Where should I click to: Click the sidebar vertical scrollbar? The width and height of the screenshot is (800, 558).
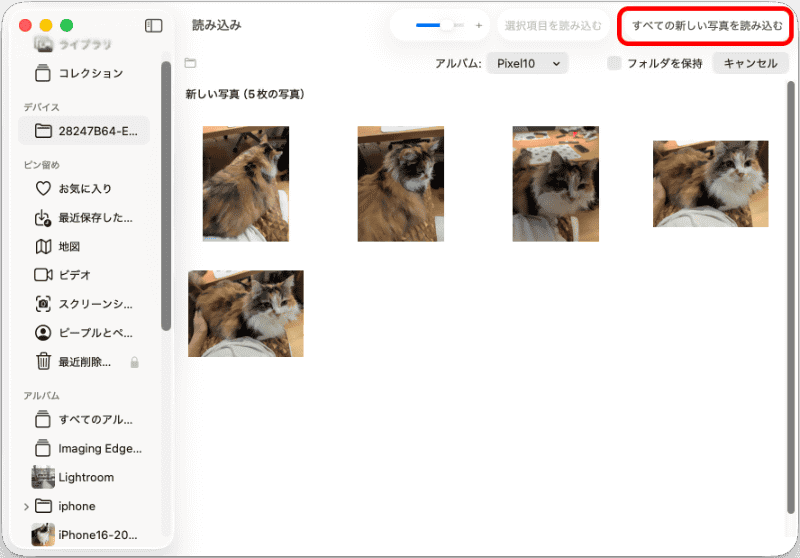pyautogui.click(x=166, y=196)
